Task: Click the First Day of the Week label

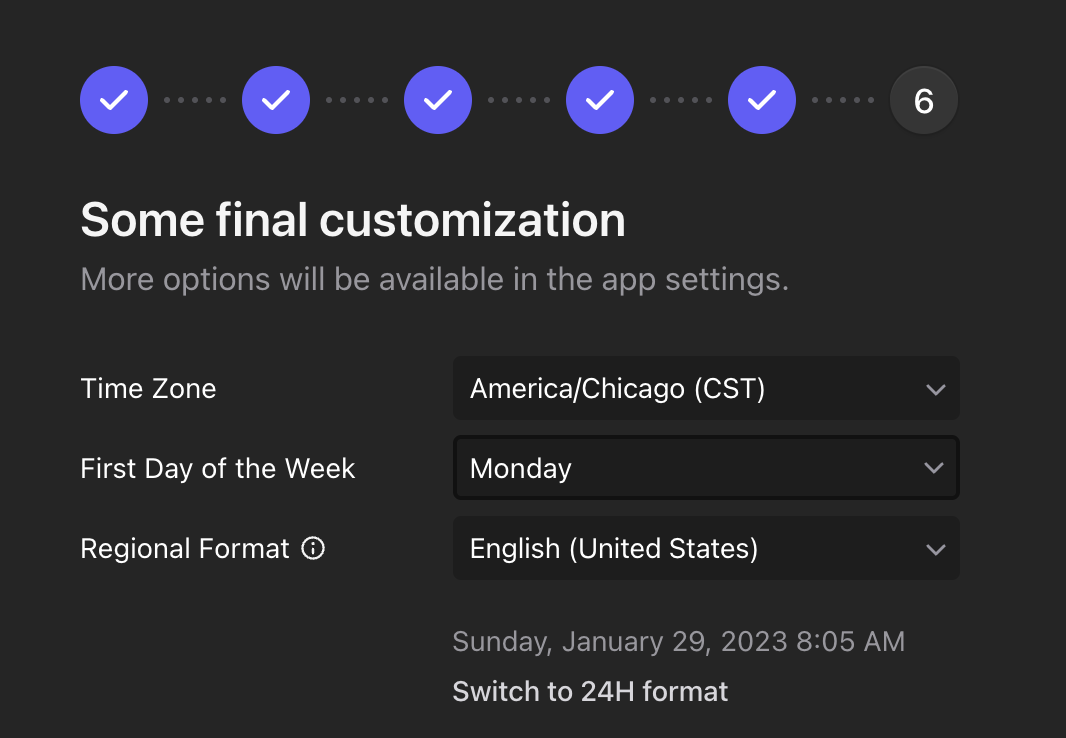Action: coord(217,468)
